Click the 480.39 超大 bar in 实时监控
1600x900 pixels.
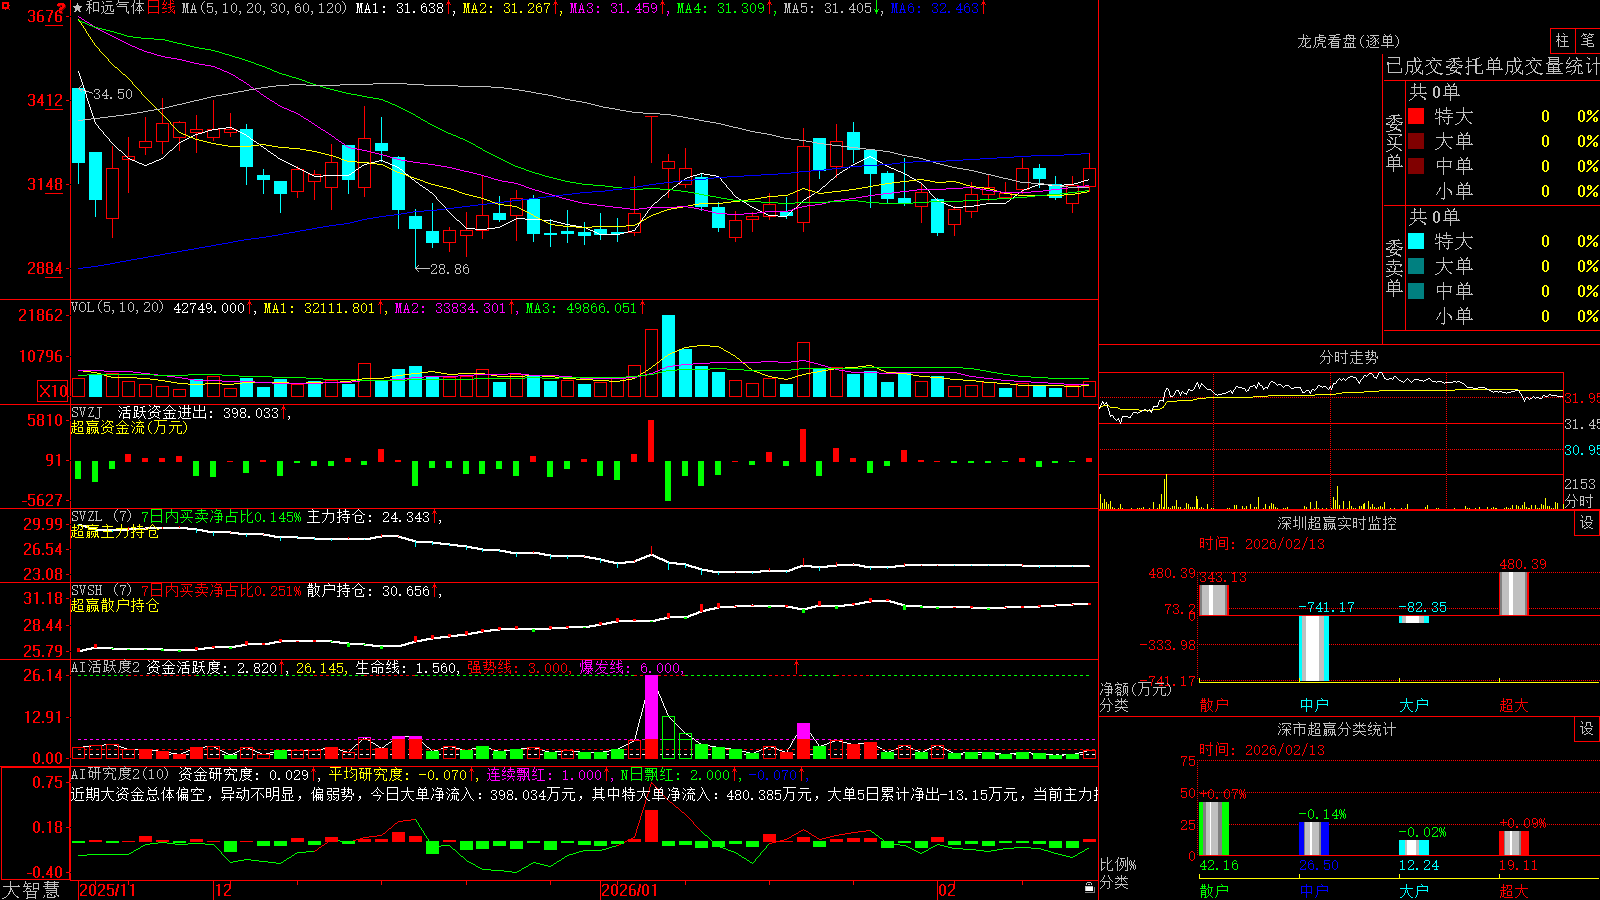click(x=1514, y=594)
